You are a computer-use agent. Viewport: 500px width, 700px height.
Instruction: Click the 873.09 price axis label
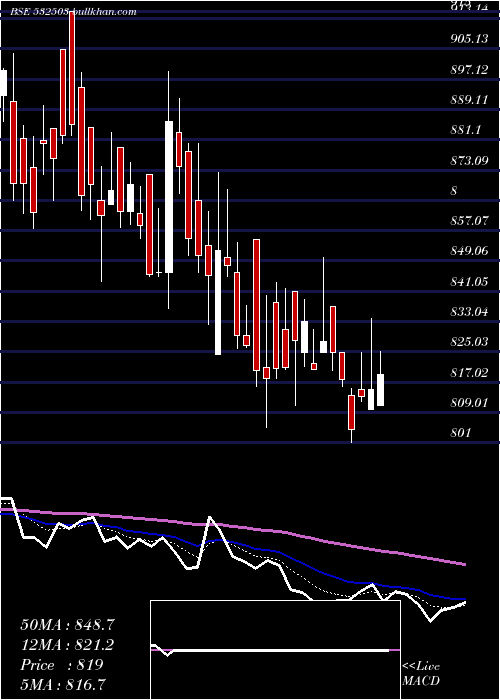point(469,160)
